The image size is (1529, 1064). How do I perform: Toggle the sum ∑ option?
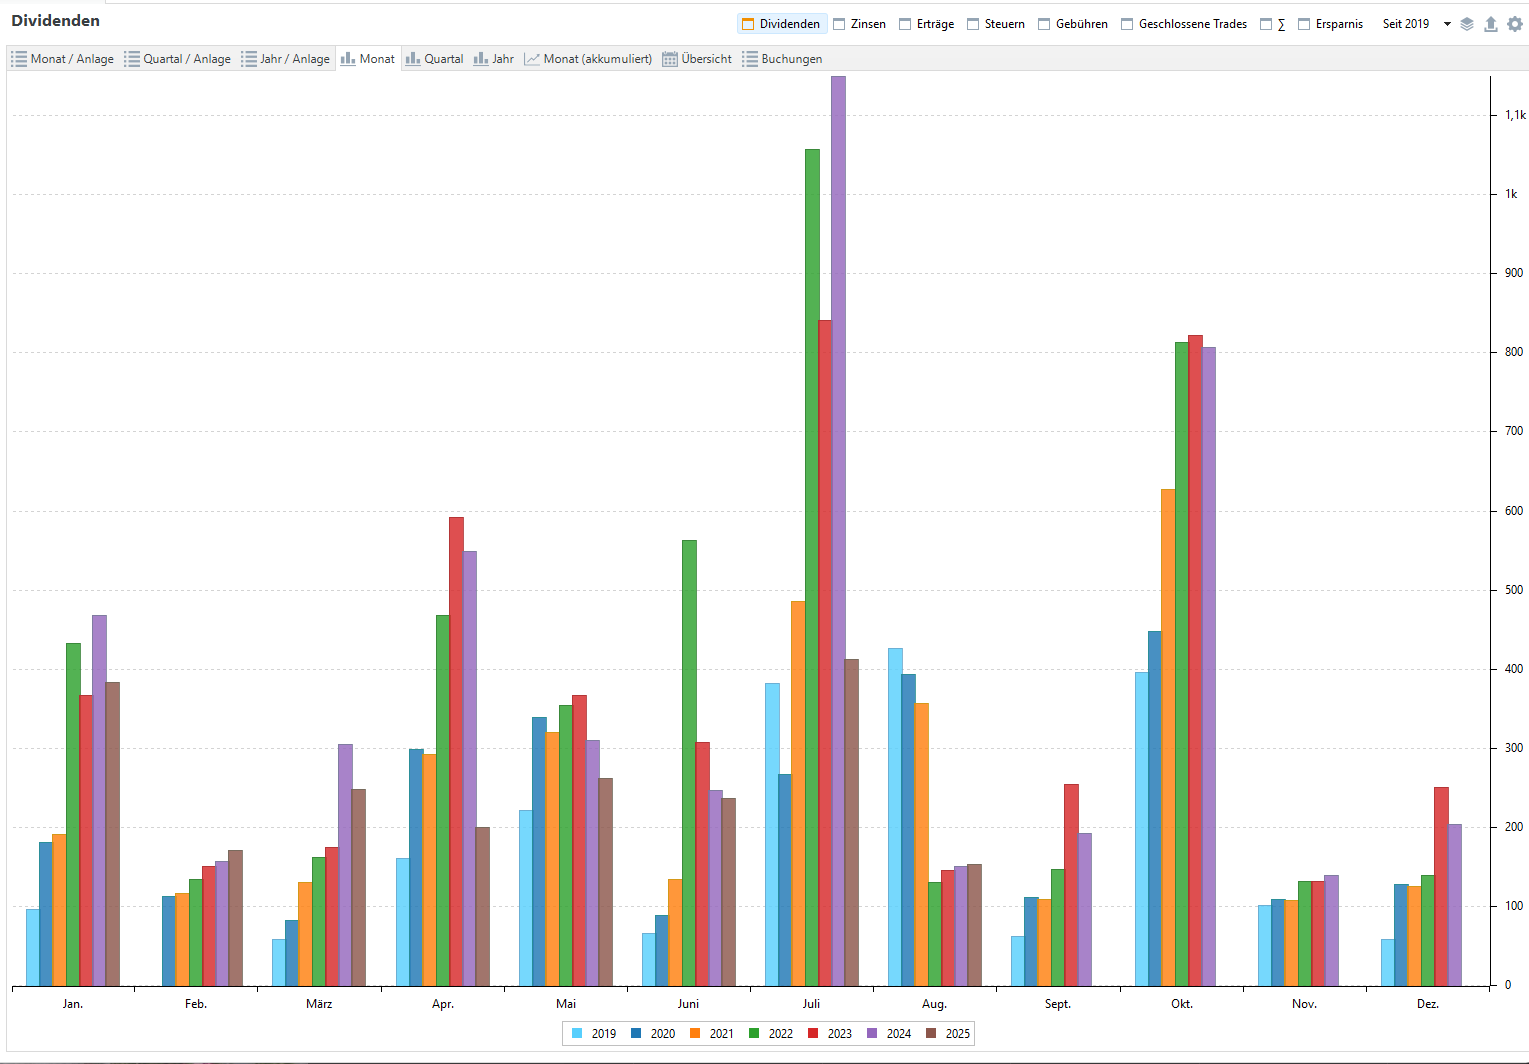[1273, 24]
